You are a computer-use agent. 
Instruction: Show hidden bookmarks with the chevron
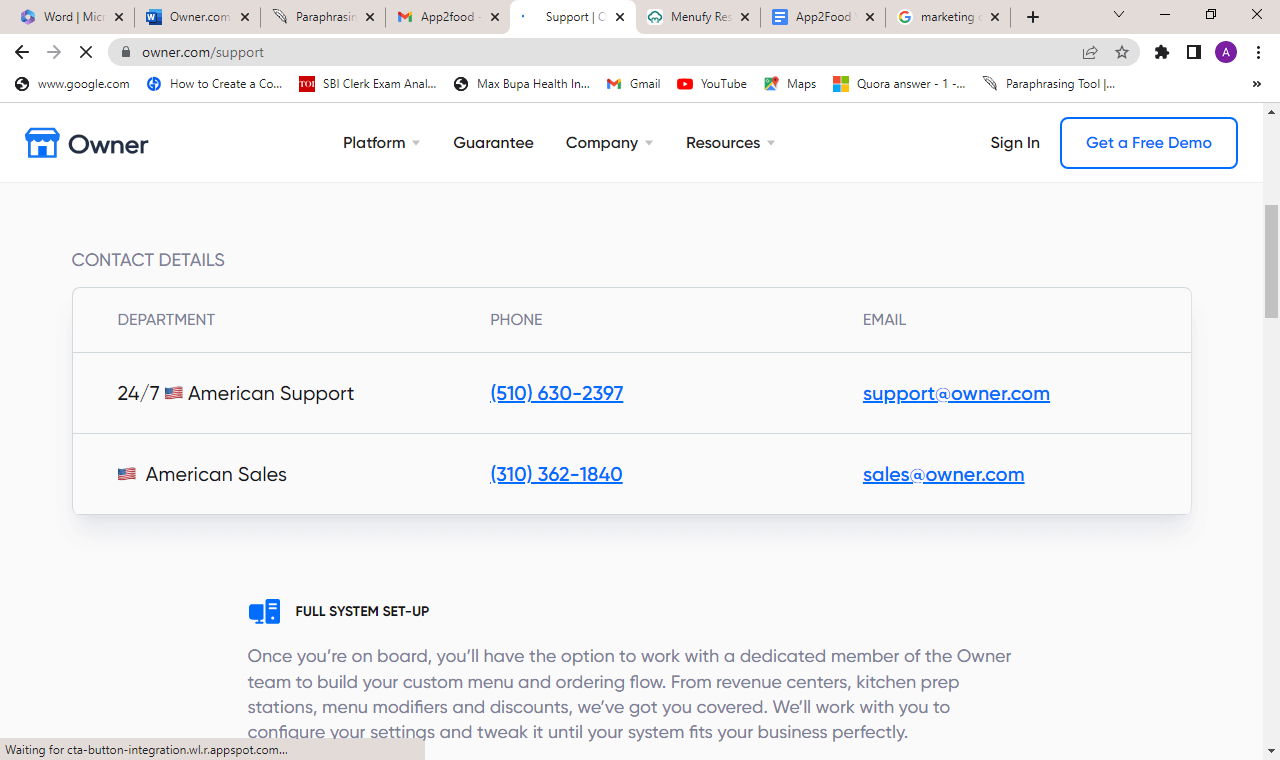[1256, 84]
